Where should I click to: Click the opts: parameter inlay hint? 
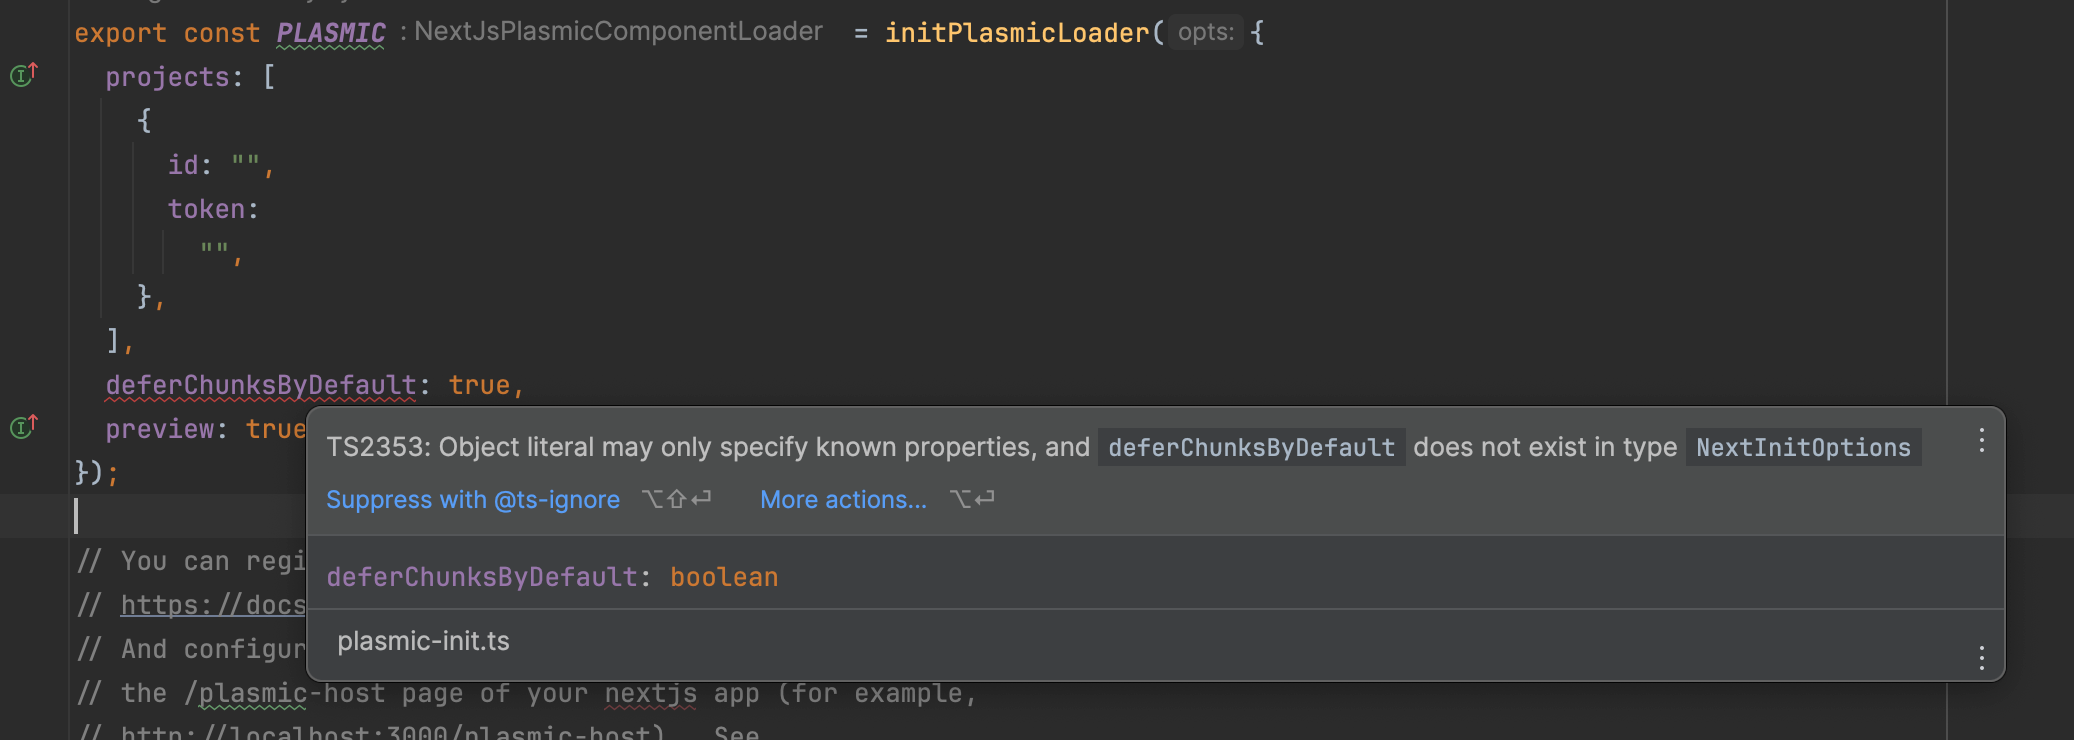click(1205, 32)
